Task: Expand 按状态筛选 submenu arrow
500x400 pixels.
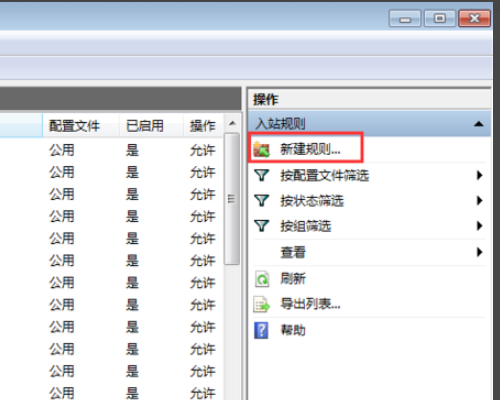Action: (x=479, y=200)
